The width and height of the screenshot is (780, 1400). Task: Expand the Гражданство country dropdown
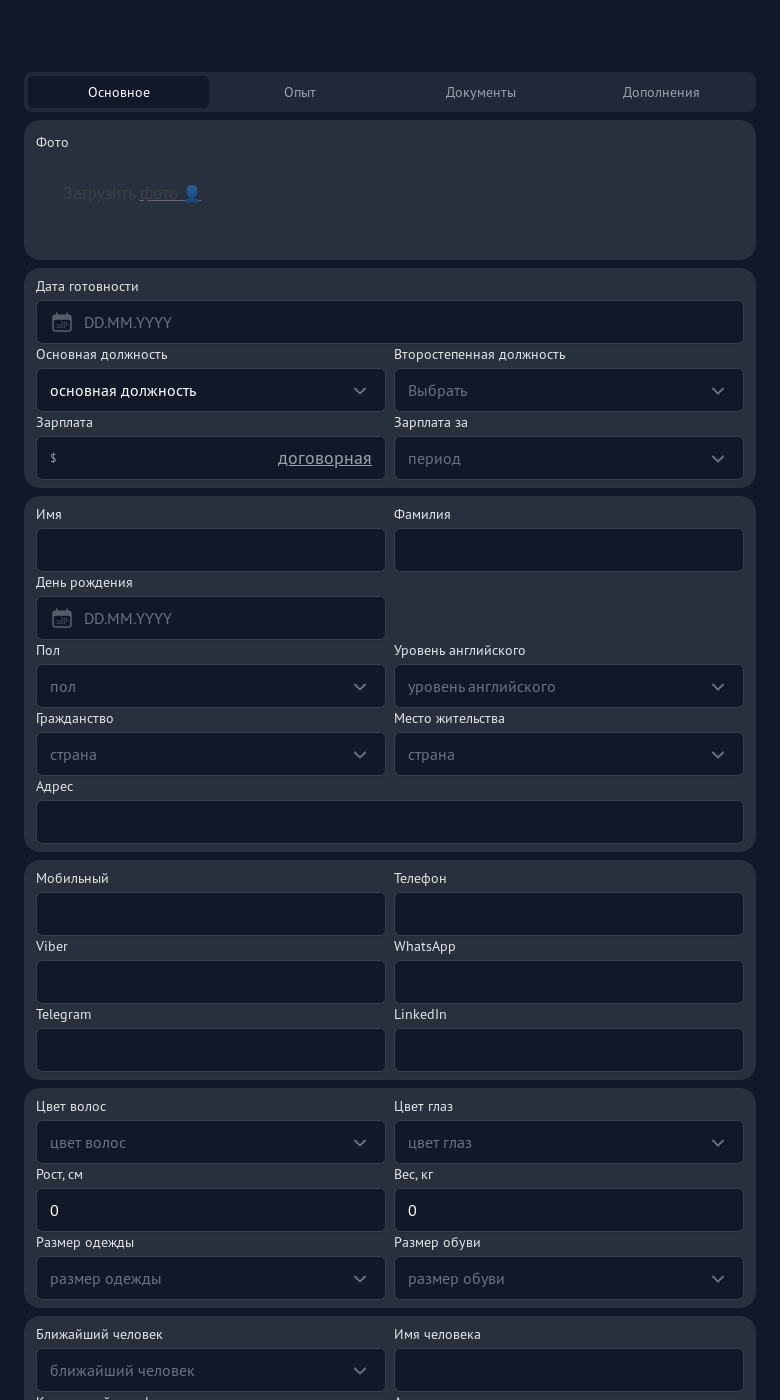point(210,754)
